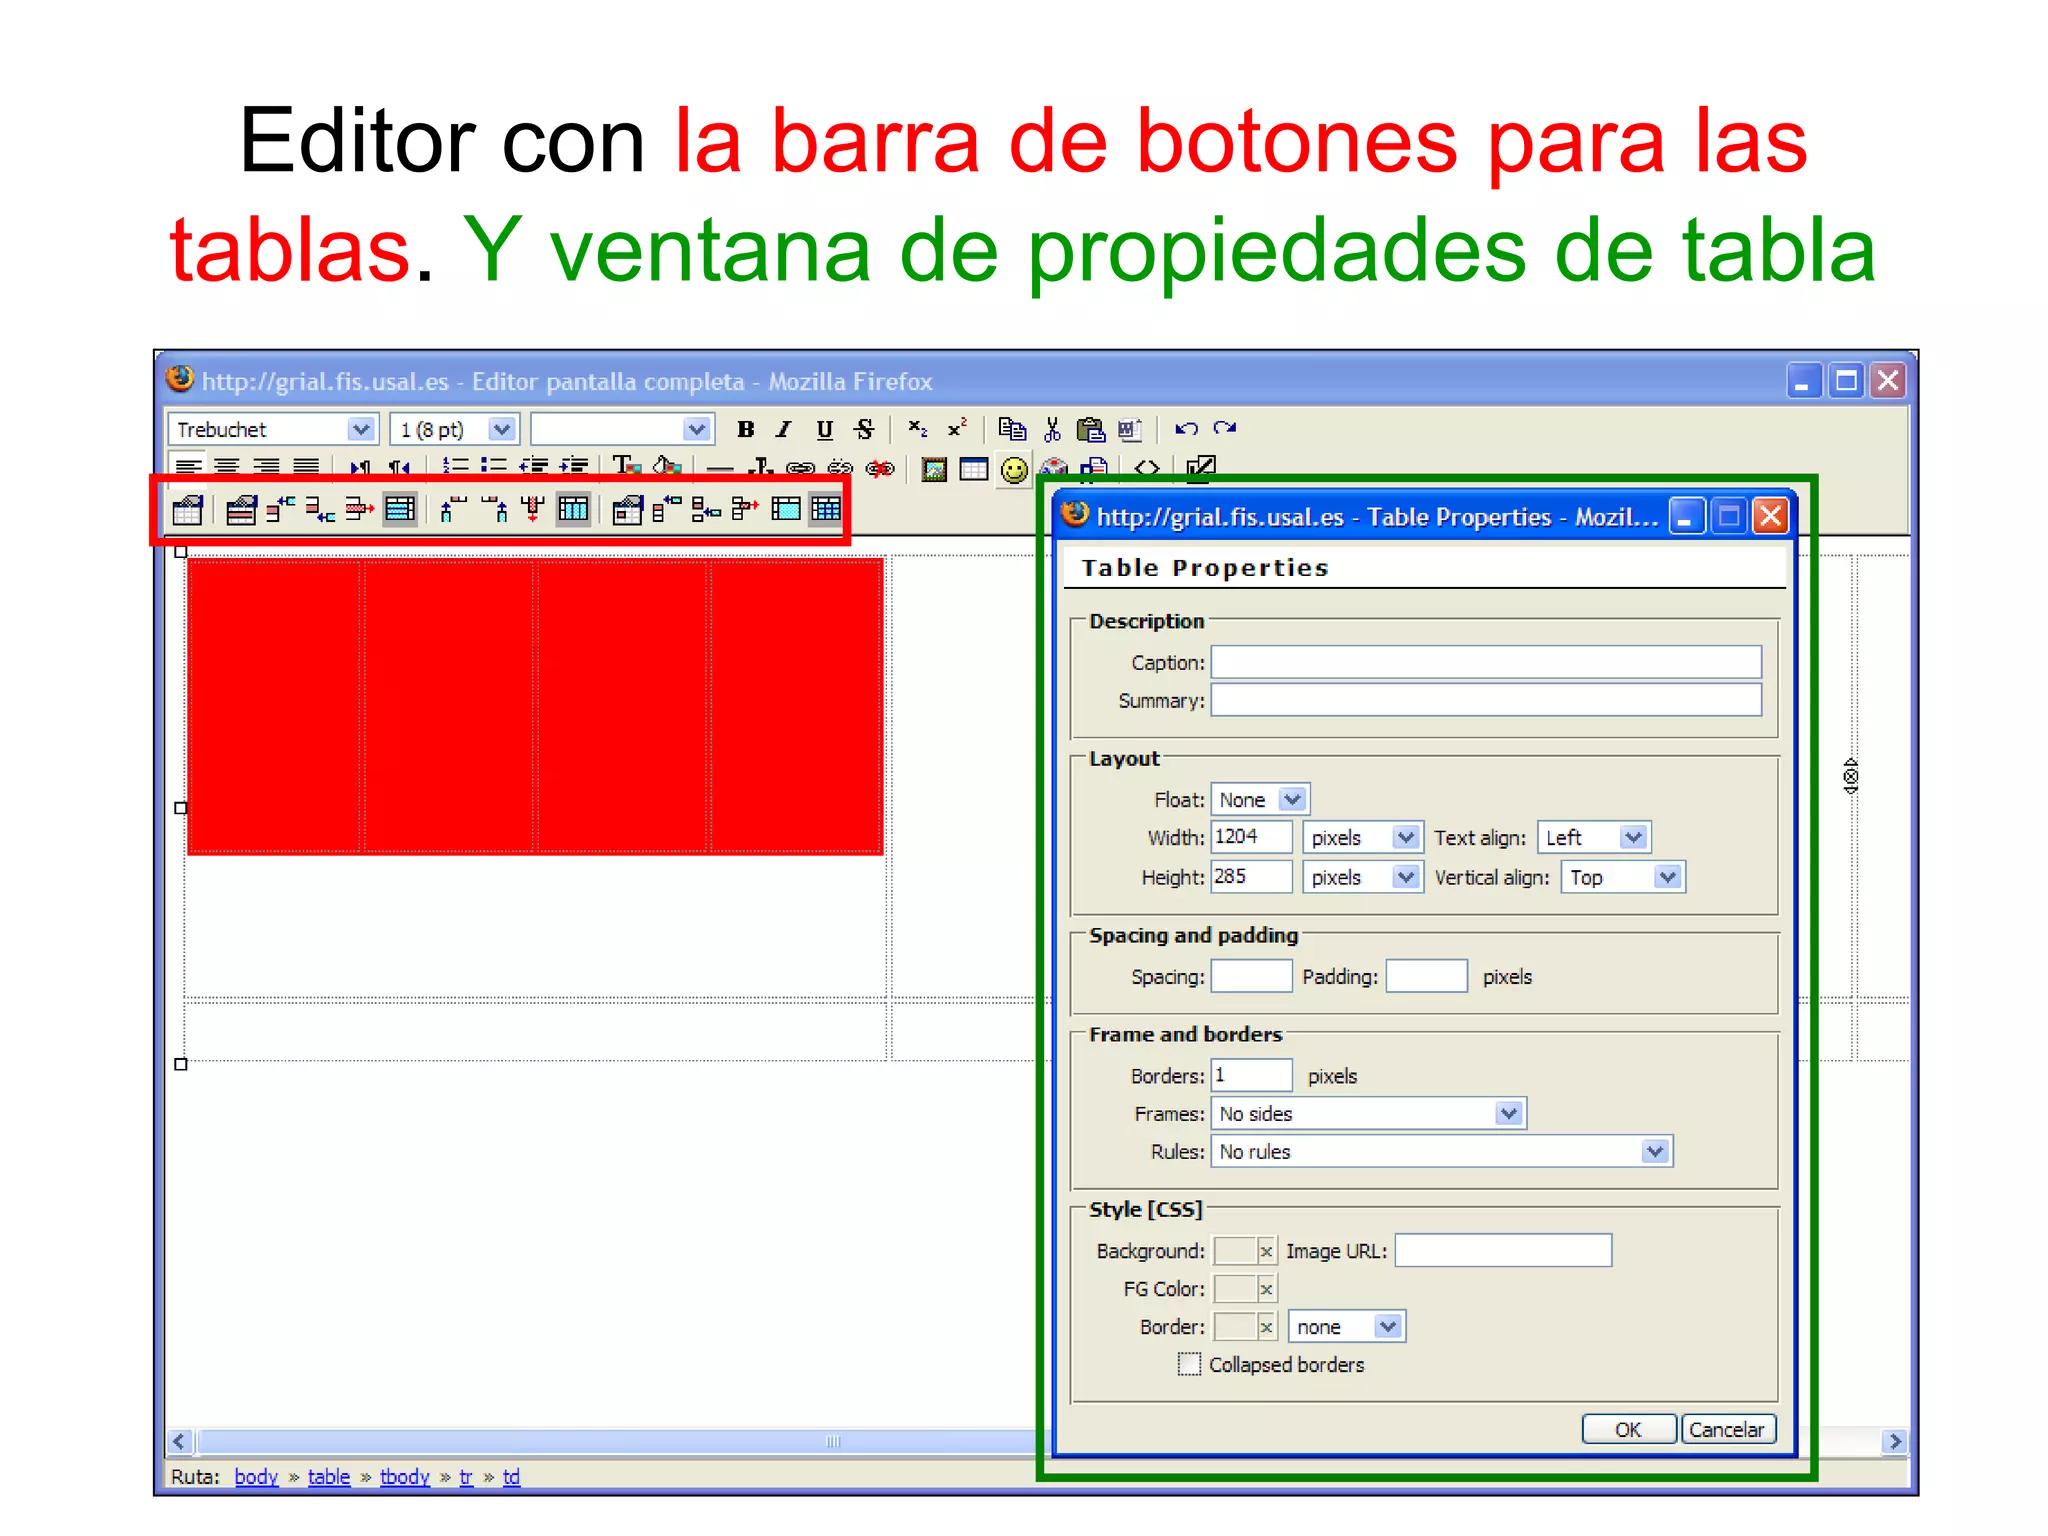Open the Frames dropdown showing No sides
2048x1536 pixels.
click(x=1367, y=1114)
